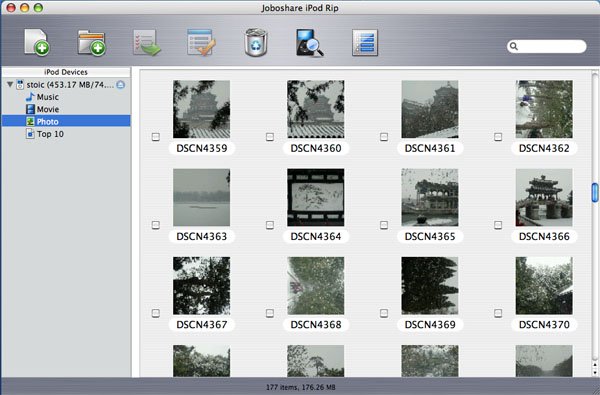Click the scrollbar down arrow
The image size is (600, 395).
[x=595, y=372]
